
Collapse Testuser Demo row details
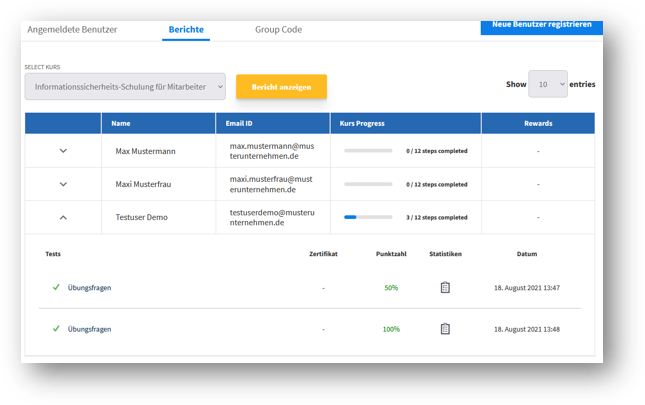[63, 218]
